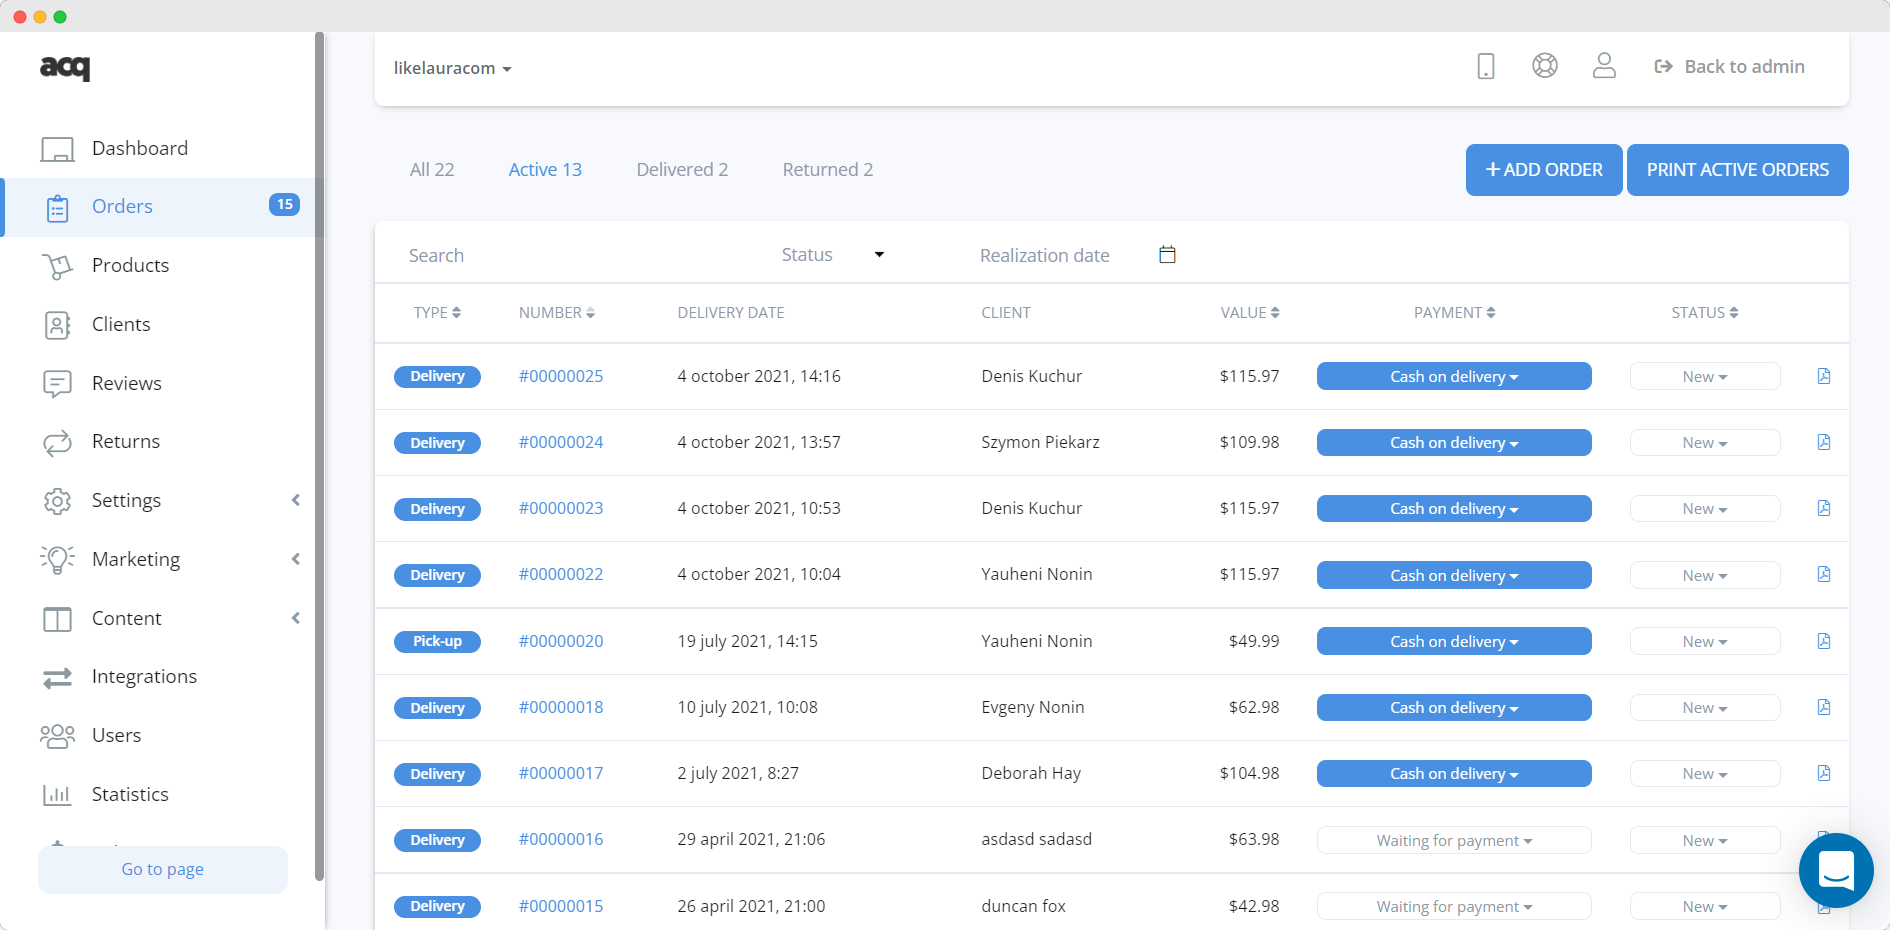The width and height of the screenshot is (1890, 930).
Task: Click the Pick-up type badge
Action: click(x=437, y=641)
